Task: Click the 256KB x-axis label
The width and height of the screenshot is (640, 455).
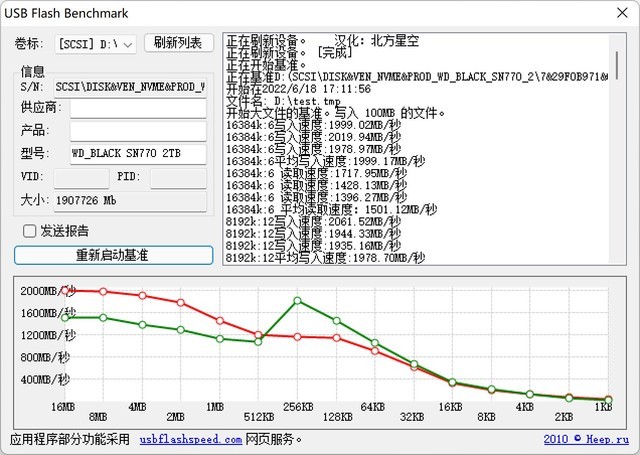Action: coord(298,407)
